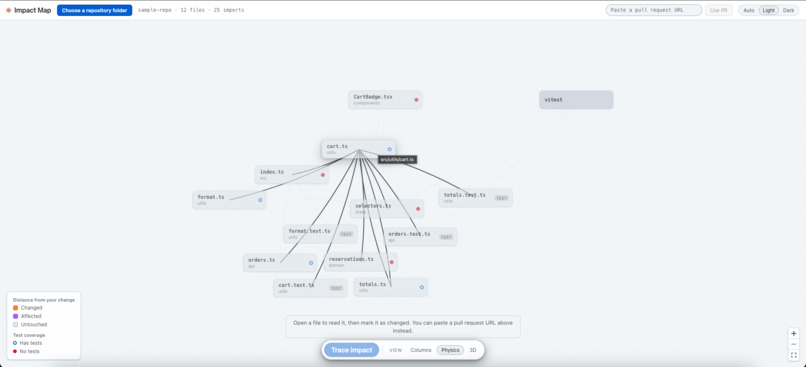Zoom in with the plus button

794,333
